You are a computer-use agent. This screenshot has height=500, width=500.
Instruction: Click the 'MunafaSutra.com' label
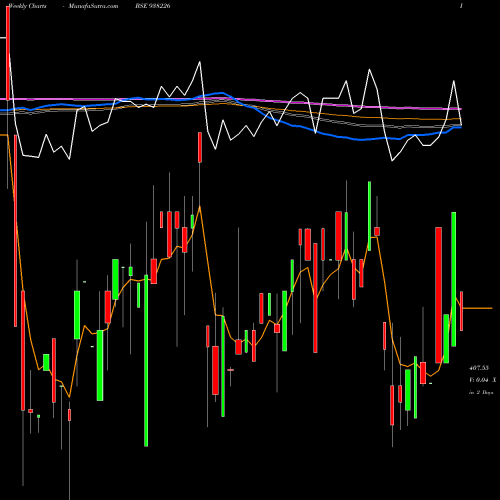pyautogui.click(x=93, y=6)
